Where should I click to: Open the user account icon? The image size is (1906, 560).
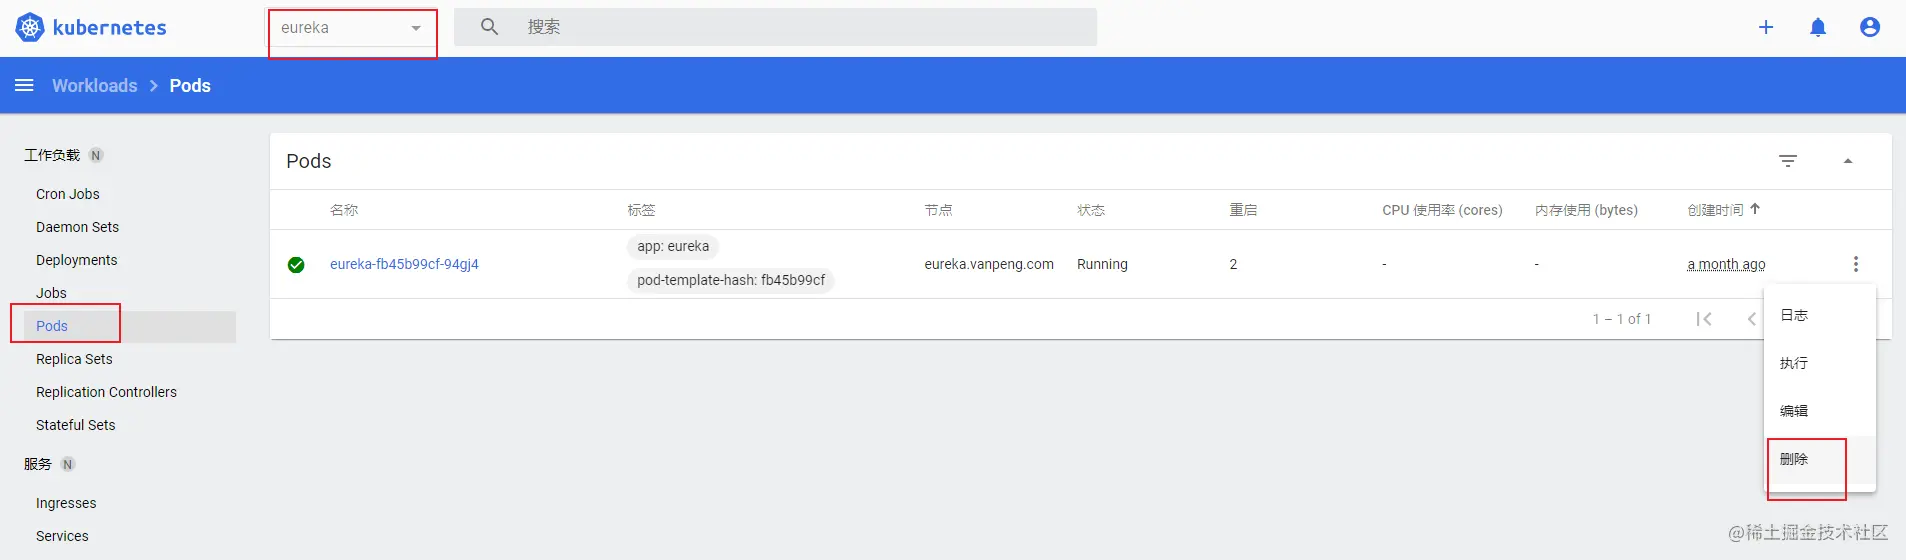1870,28
